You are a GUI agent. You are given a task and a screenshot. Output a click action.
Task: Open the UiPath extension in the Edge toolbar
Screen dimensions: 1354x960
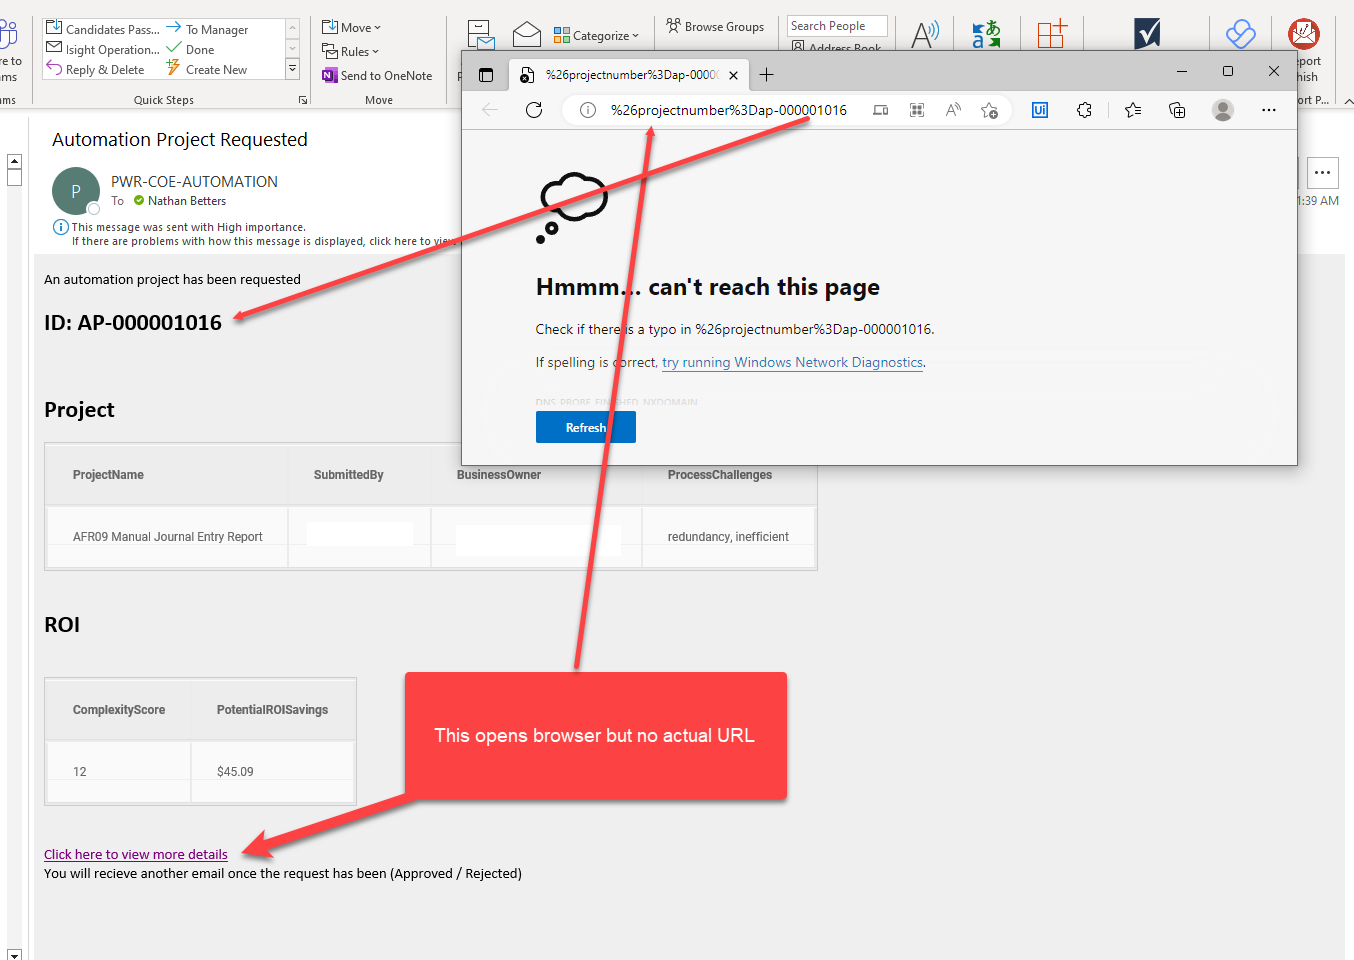[1040, 110]
